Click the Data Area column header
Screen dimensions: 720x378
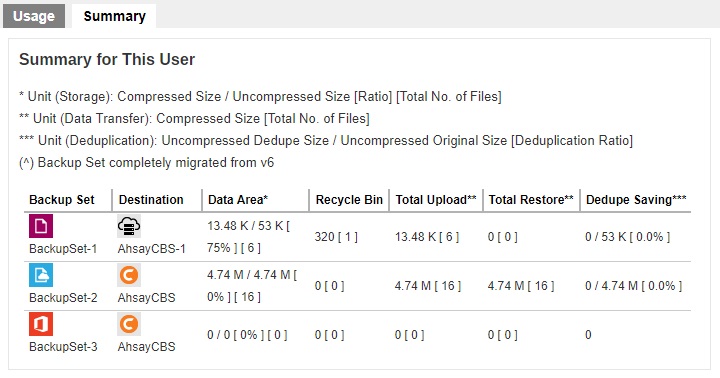(238, 200)
